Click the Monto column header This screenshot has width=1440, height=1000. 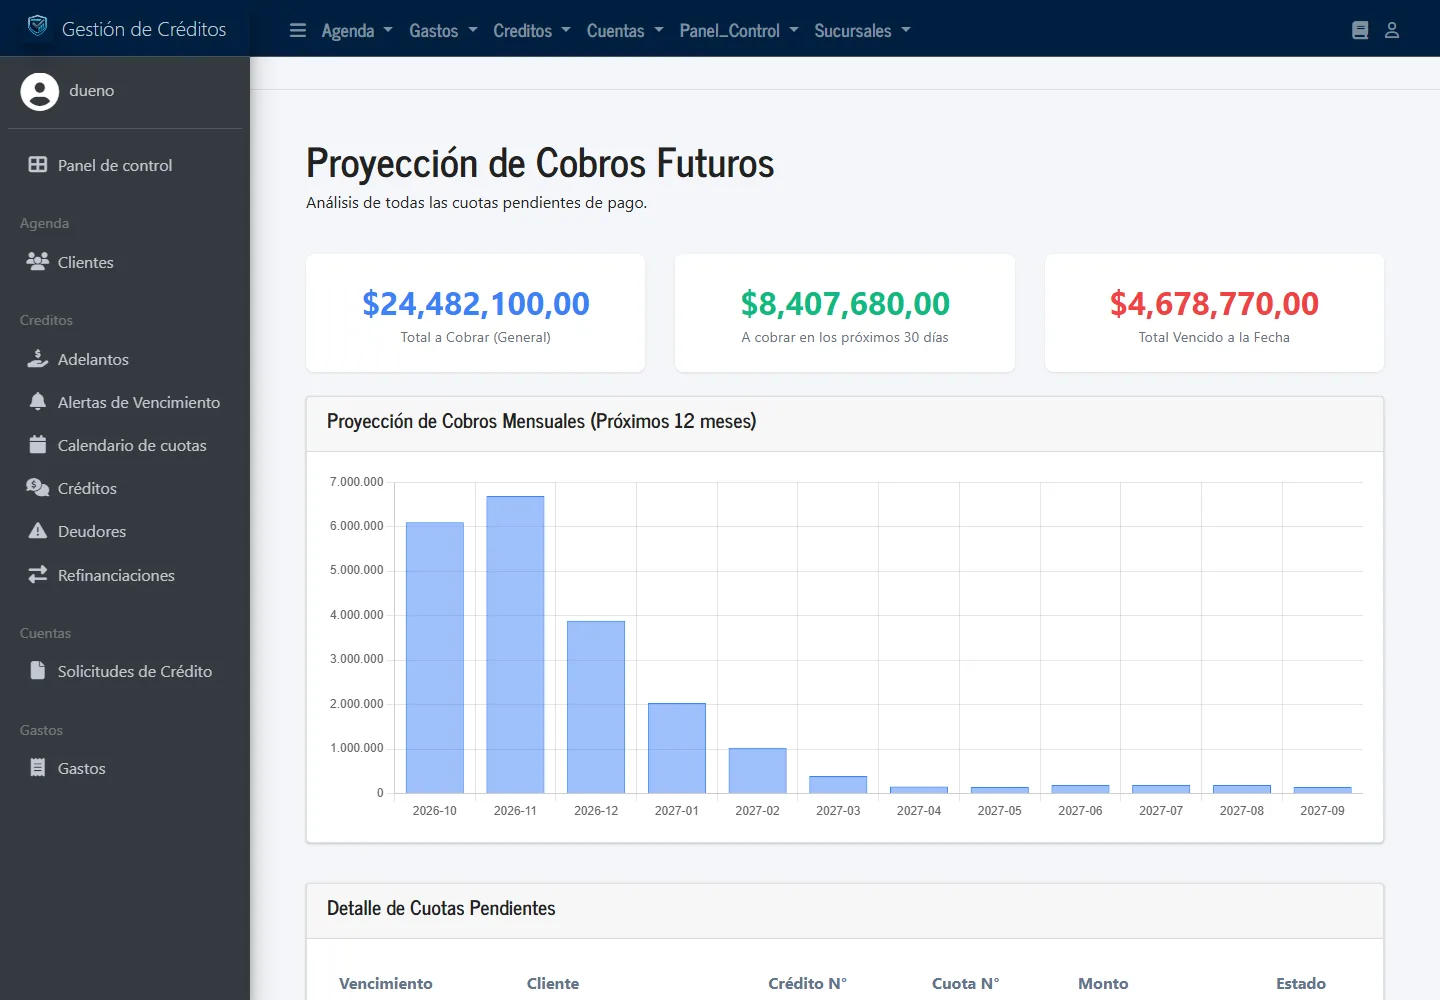pos(1103,983)
